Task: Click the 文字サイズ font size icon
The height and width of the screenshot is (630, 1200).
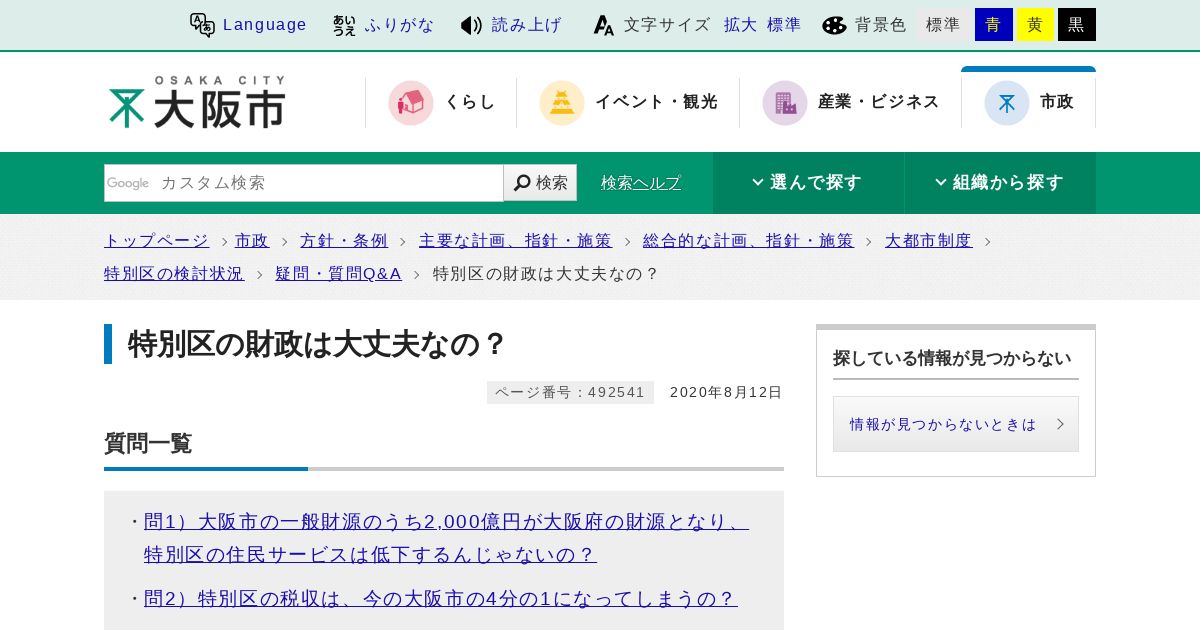Action: coord(603,25)
